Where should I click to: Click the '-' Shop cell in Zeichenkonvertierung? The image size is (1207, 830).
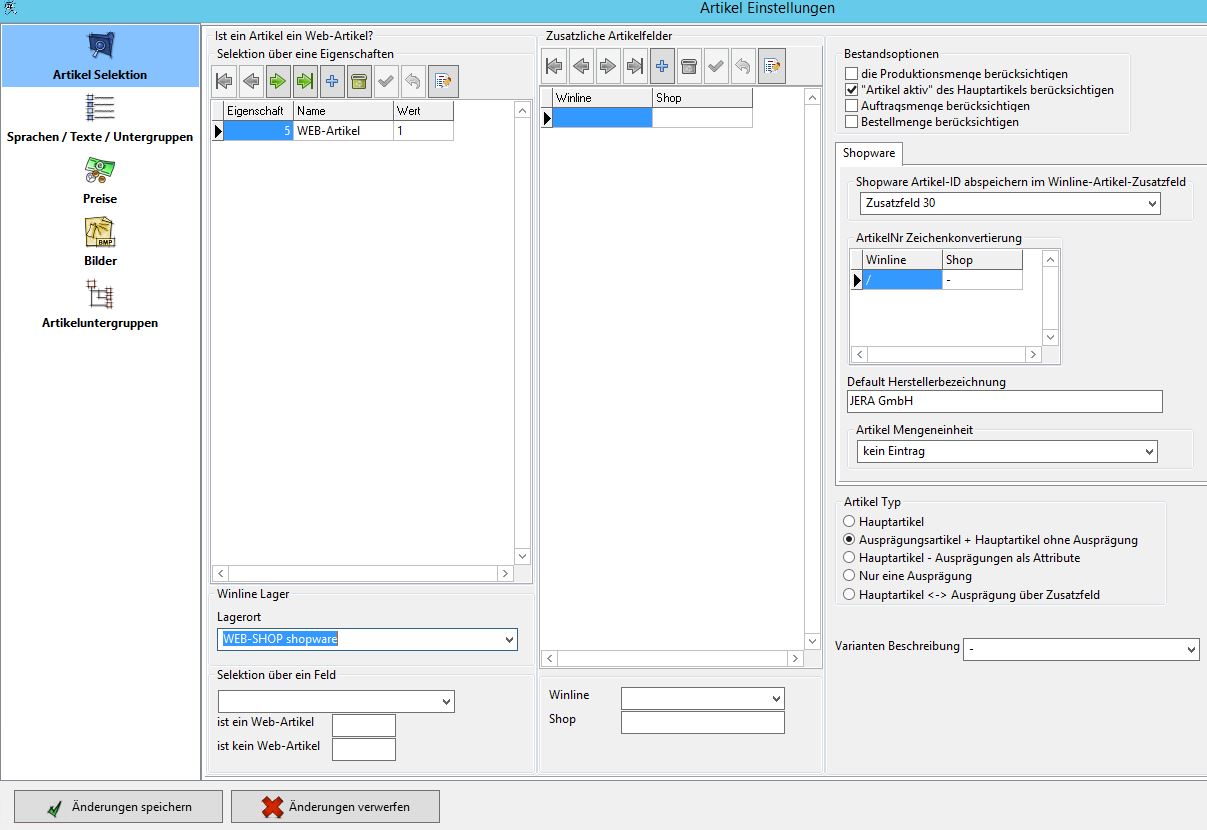(982, 281)
